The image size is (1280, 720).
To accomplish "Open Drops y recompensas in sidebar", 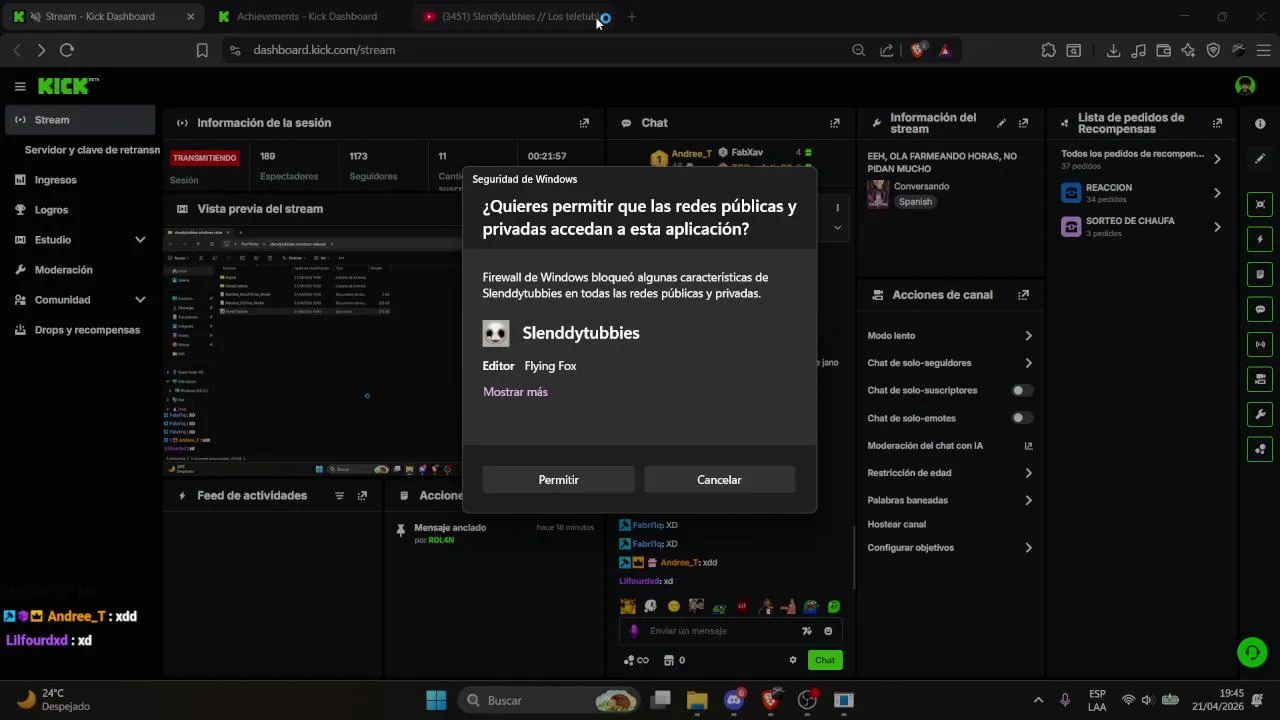I will coord(80,330).
